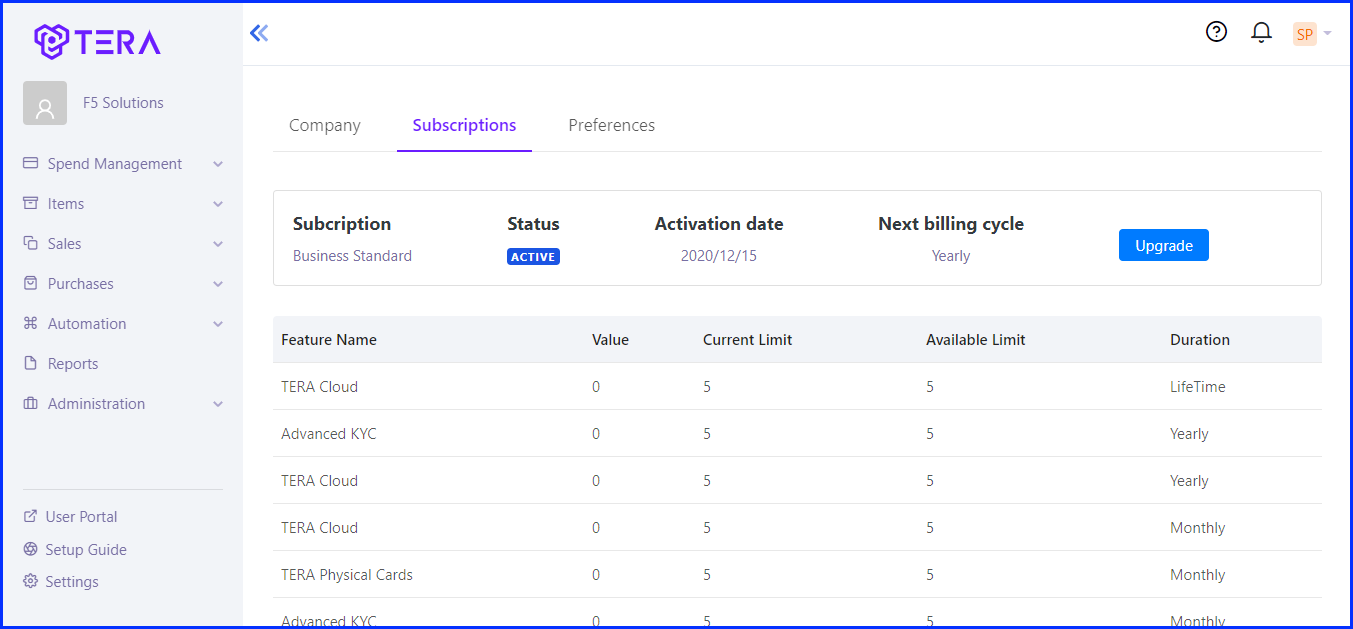The width and height of the screenshot is (1353, 629).
Task: Expand Automation menu chevron
Action: coord(218,324)
